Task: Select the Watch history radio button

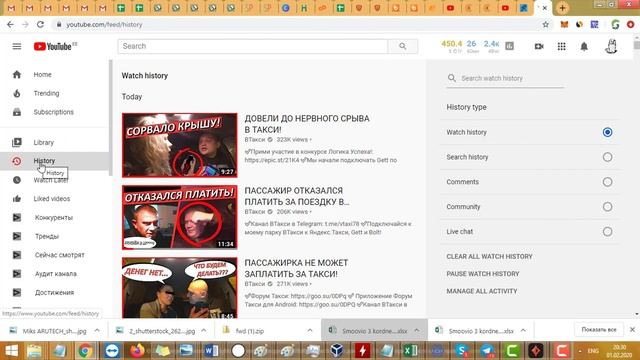Action: coord(607,132)
